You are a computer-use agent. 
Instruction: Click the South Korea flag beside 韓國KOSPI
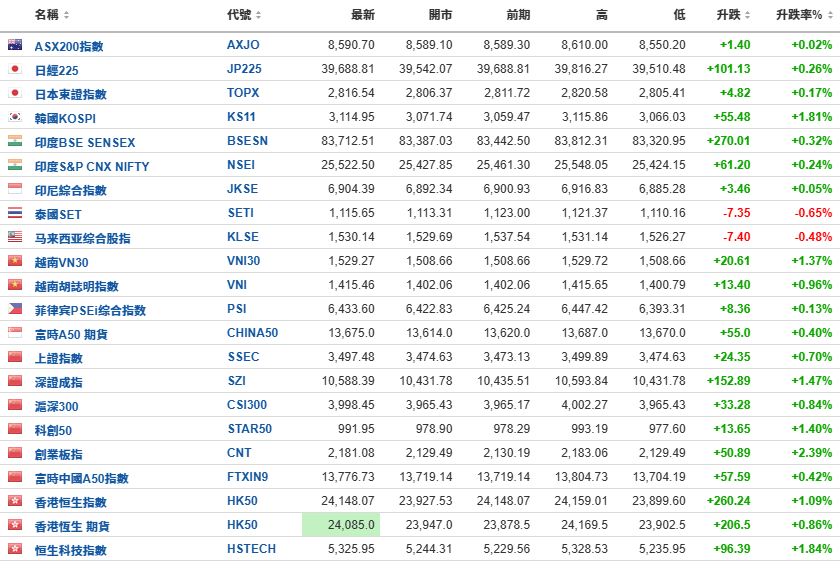(x=15, y=117)
